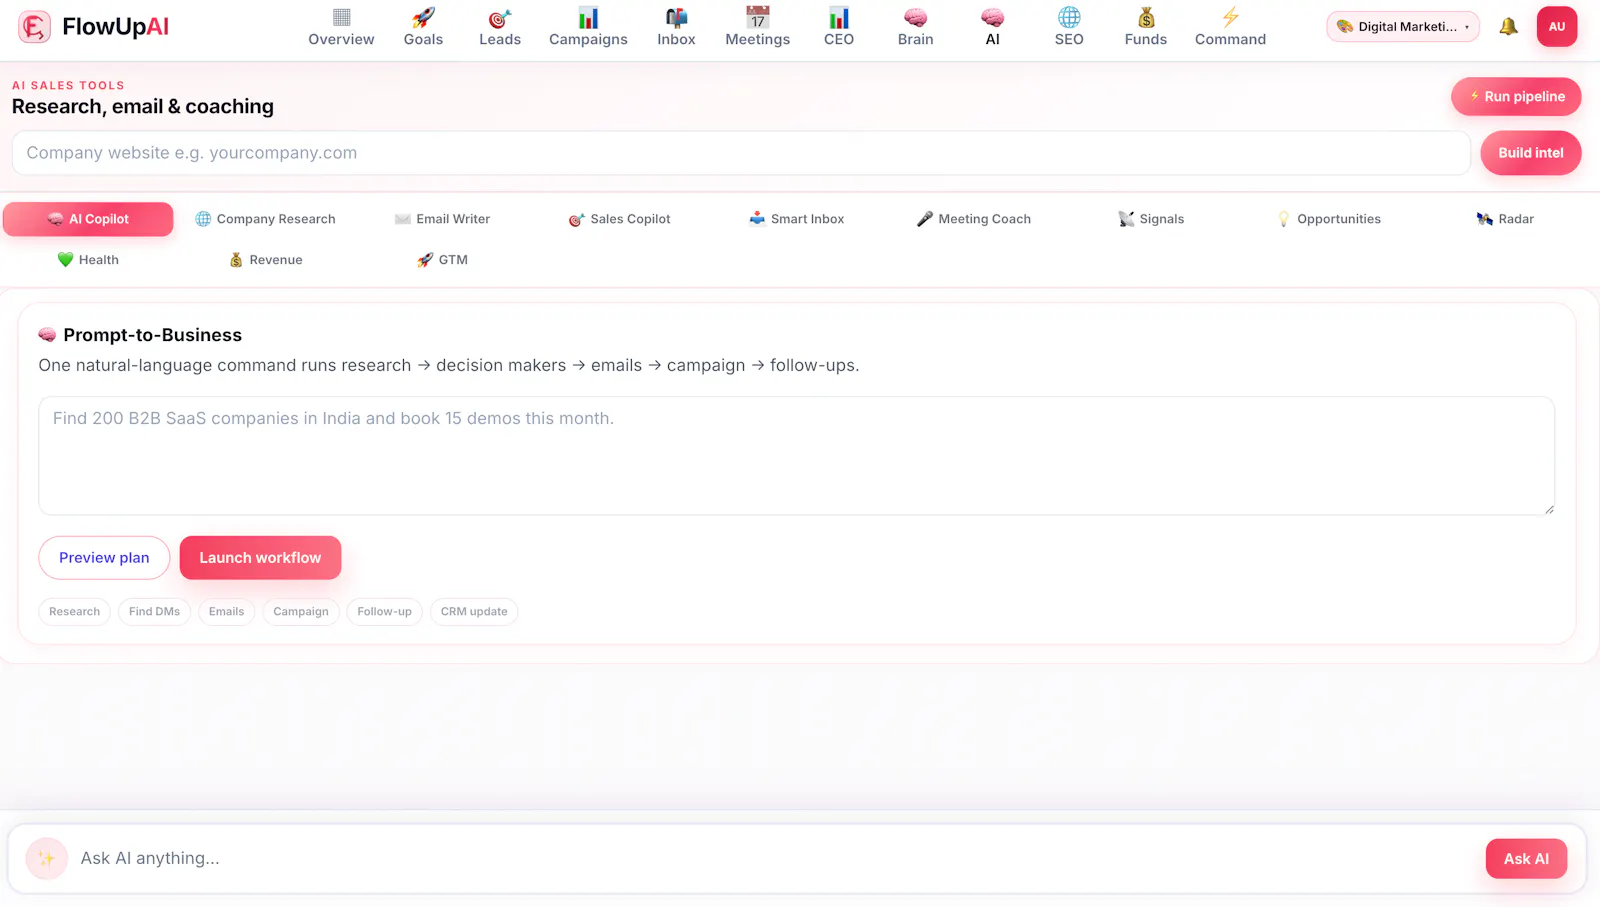Switch to the Revenue tab
This screenshot has width=1600, height=907.
pyautogui.click(x=265, y=260)
